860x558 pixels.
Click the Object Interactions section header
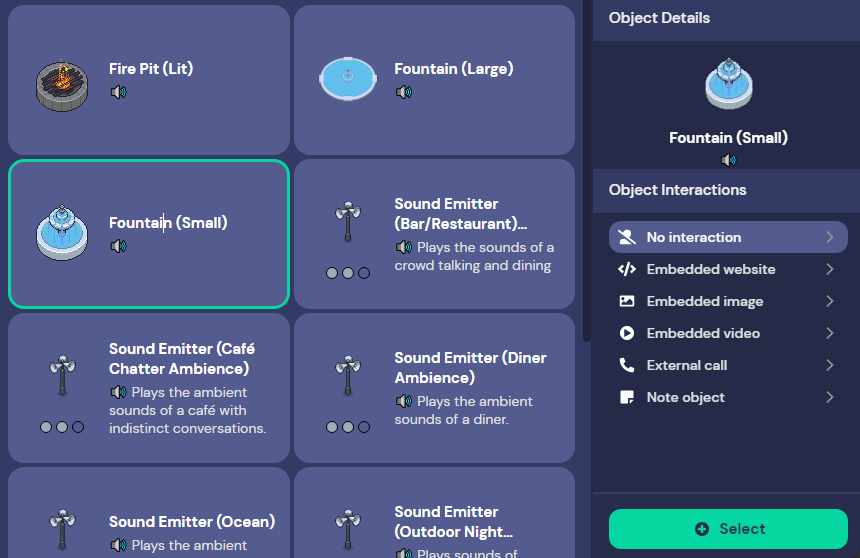tap(677, 190)
